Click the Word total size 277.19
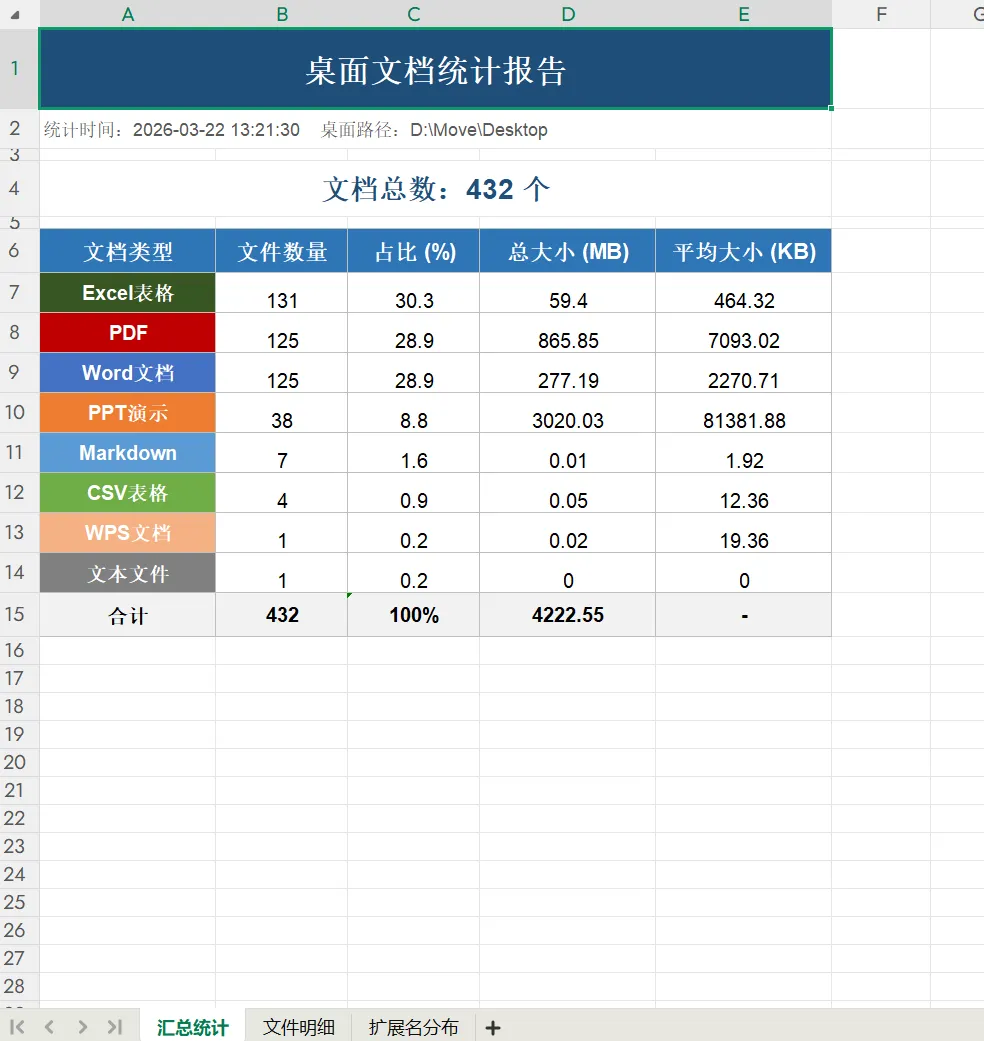 point(568,372)
